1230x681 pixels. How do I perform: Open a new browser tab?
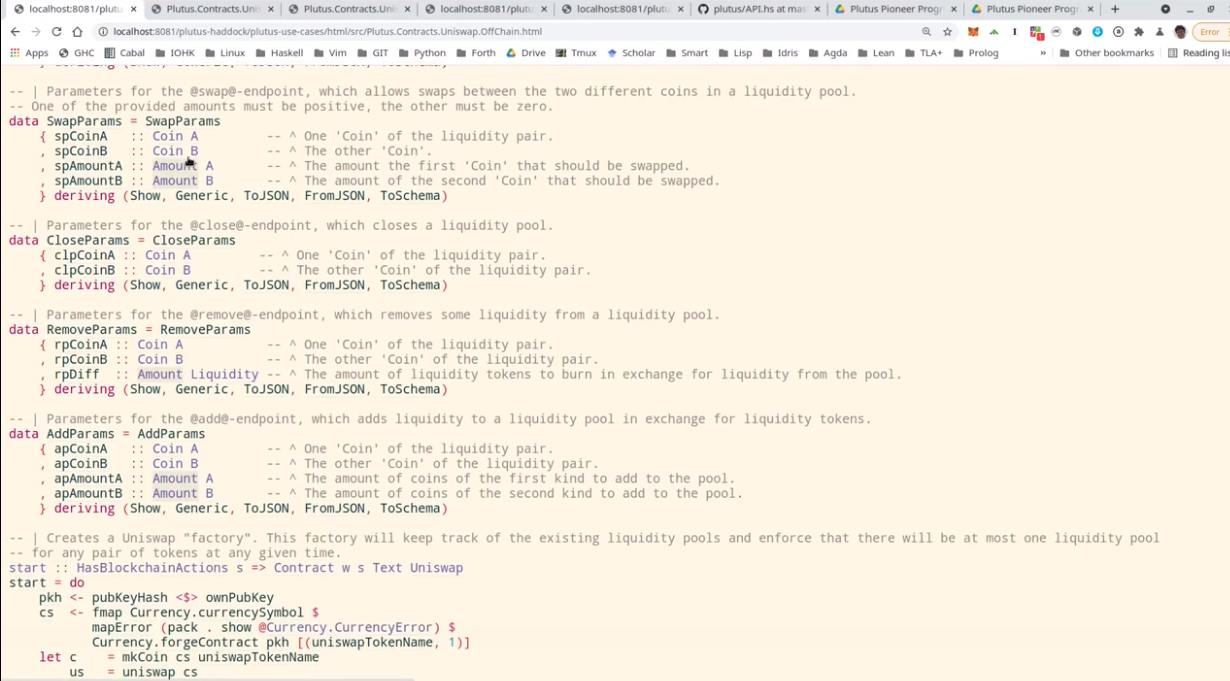[x=1115, y=9]
